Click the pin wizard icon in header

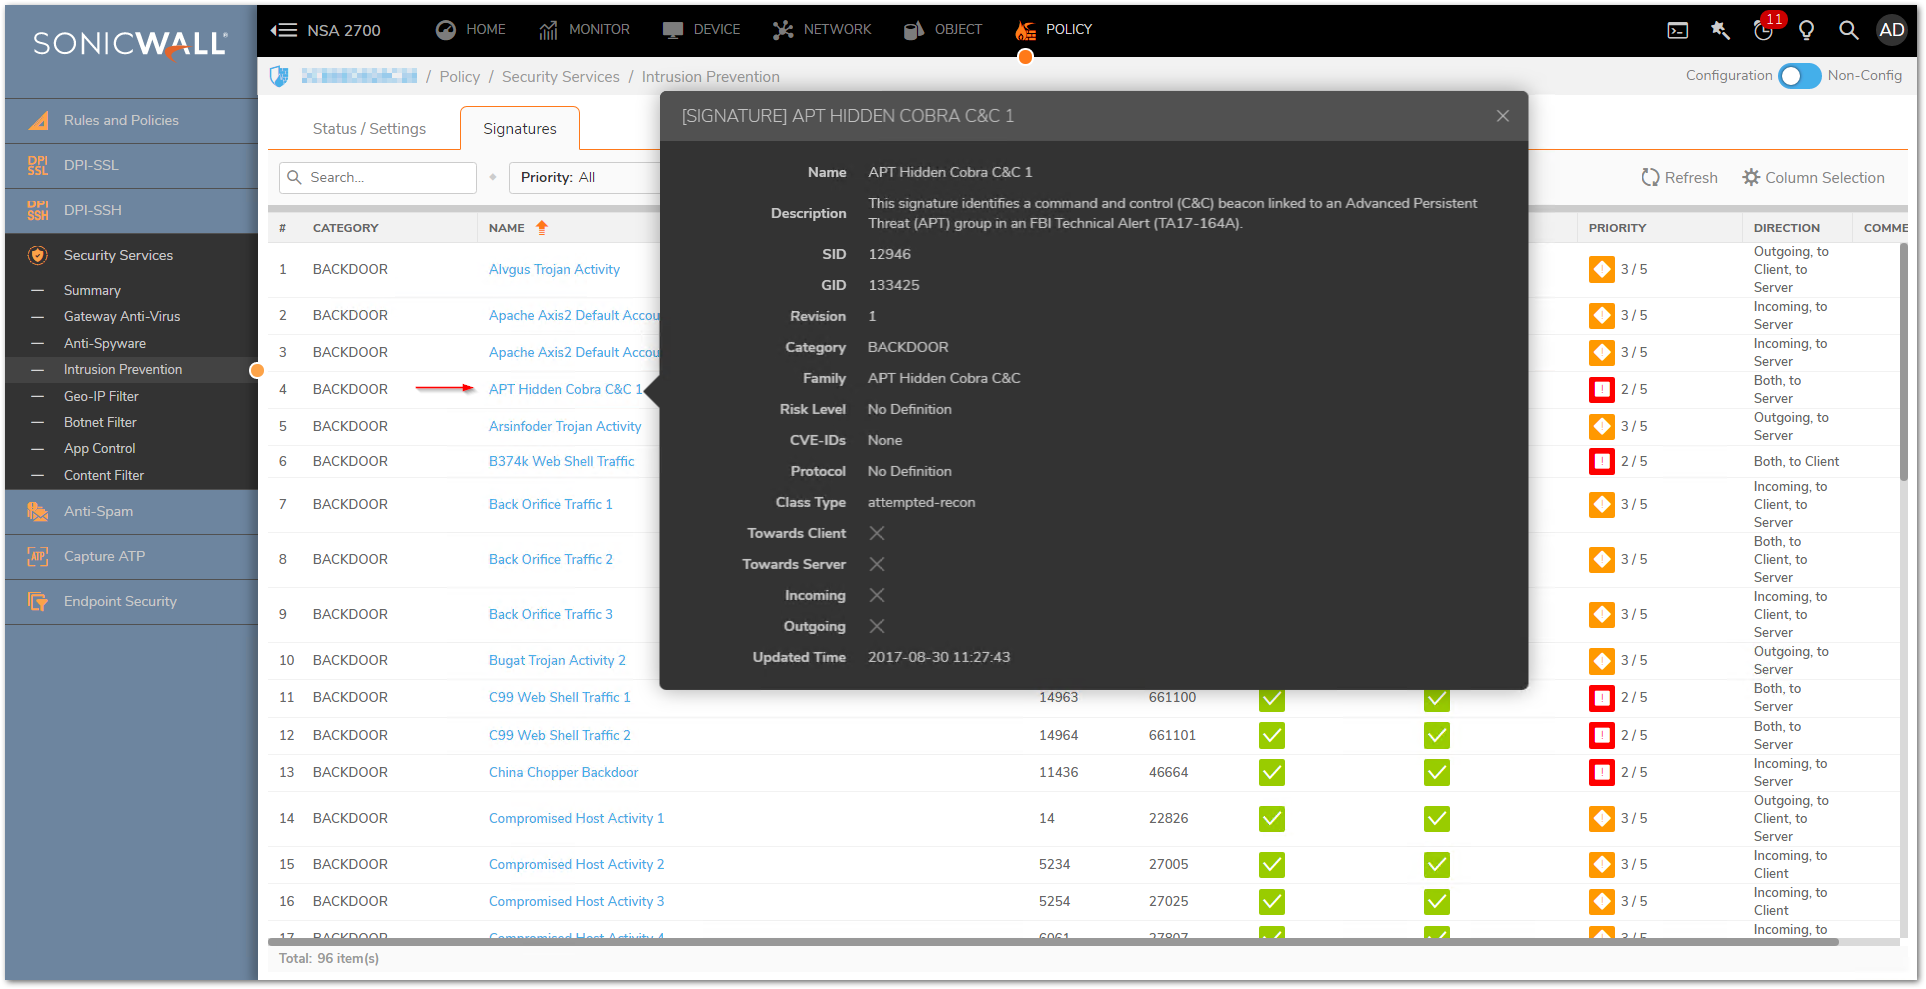pos(1720,30)
